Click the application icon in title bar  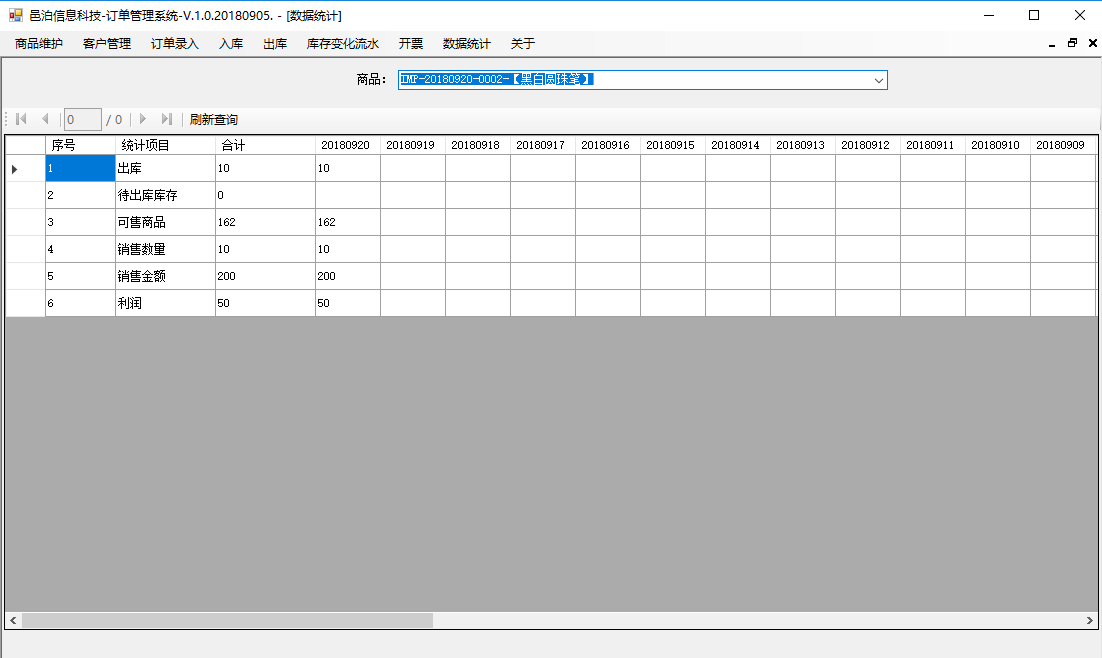pyautogui.click(x=15, y=15)
